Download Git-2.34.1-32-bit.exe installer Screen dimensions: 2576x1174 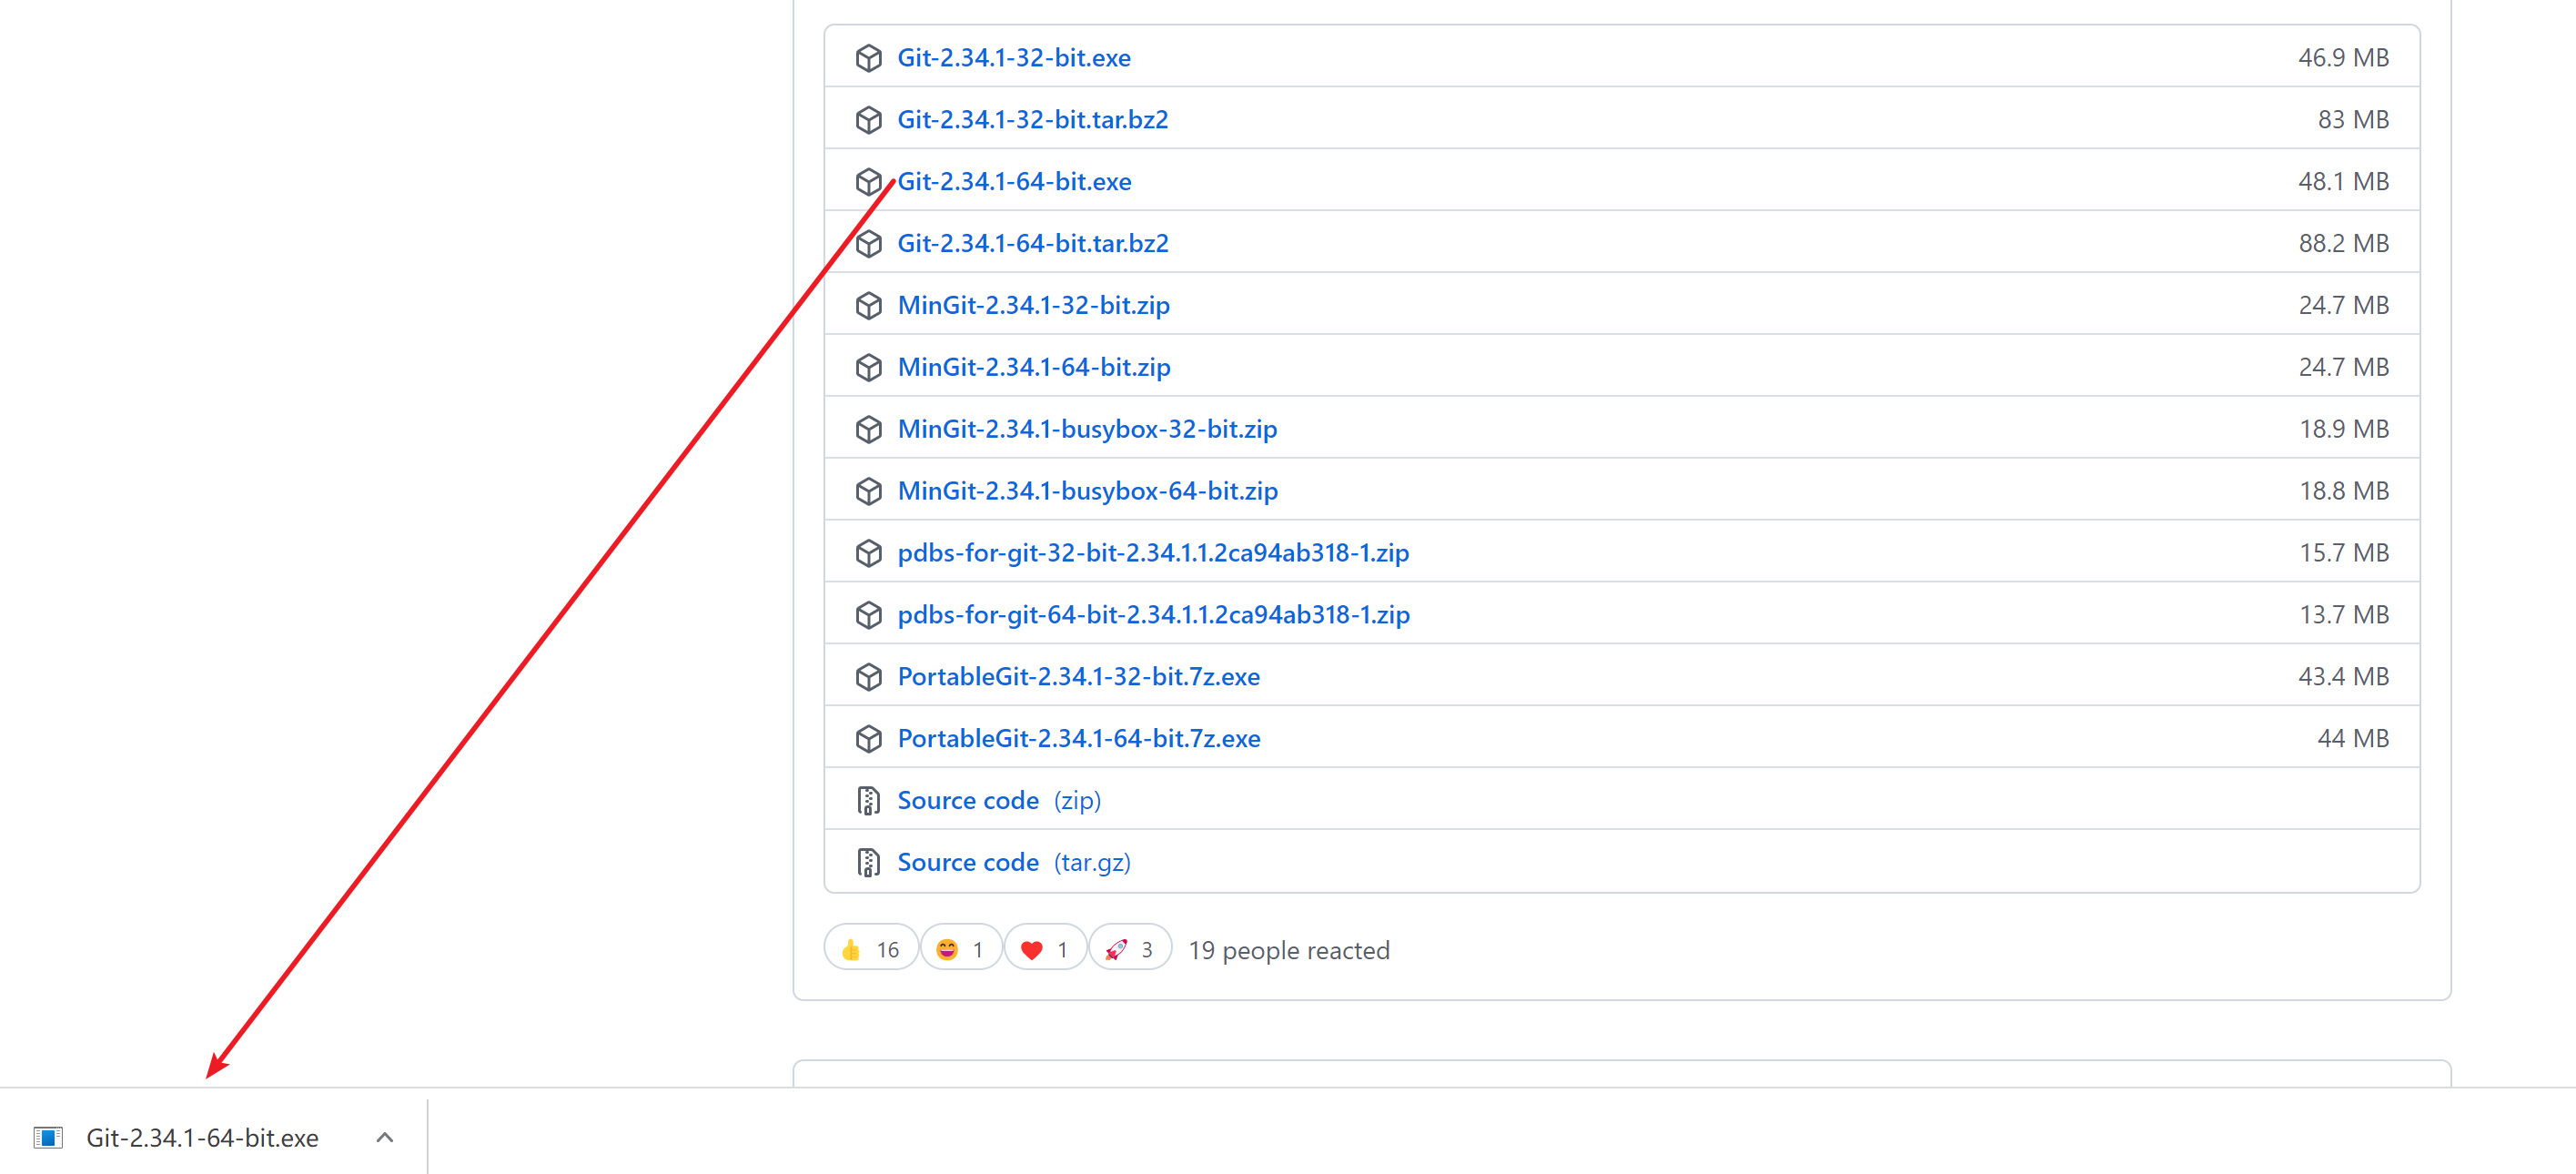(1013, 58)
